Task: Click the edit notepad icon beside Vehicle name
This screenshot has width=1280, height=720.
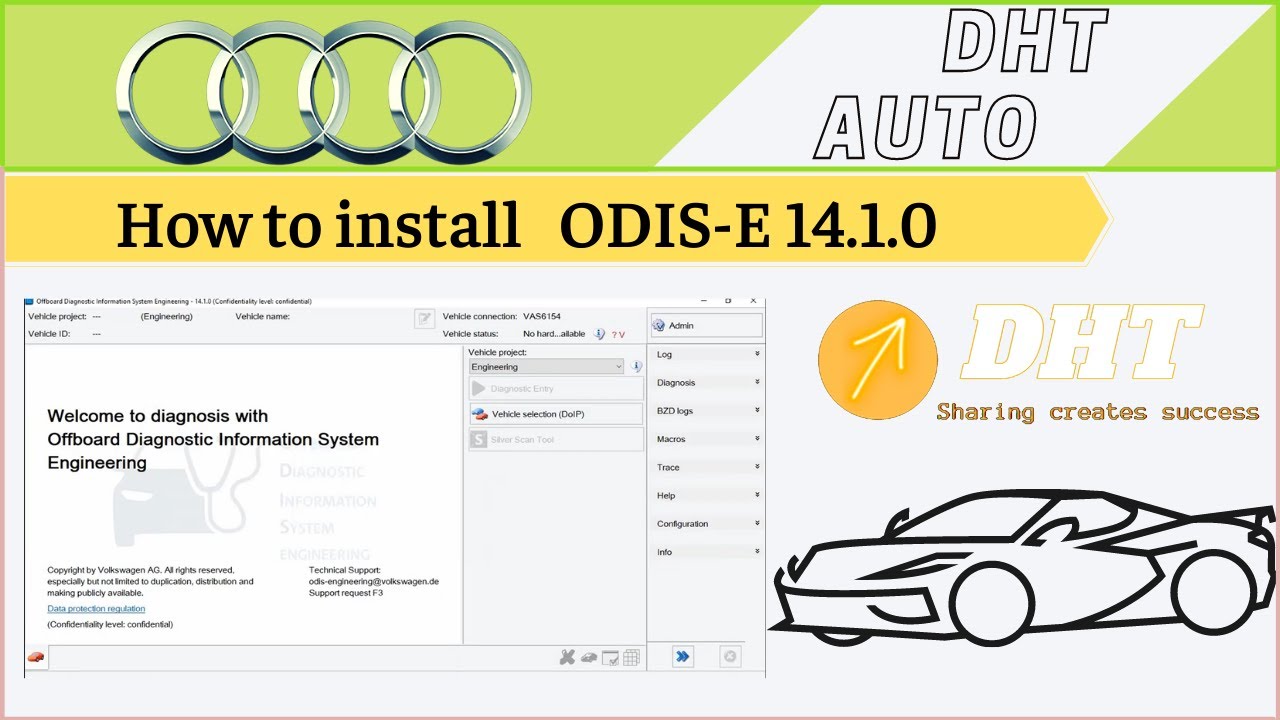Action: coord(425,318)
